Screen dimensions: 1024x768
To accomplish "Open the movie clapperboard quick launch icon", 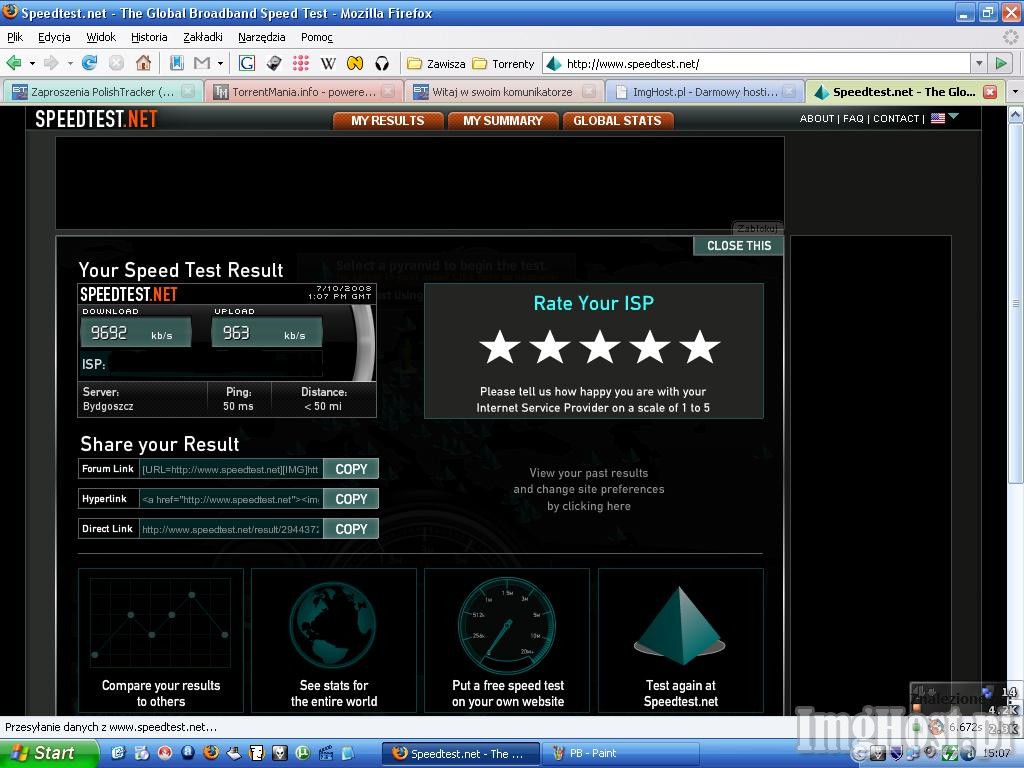I will click(x=325, y=752).
